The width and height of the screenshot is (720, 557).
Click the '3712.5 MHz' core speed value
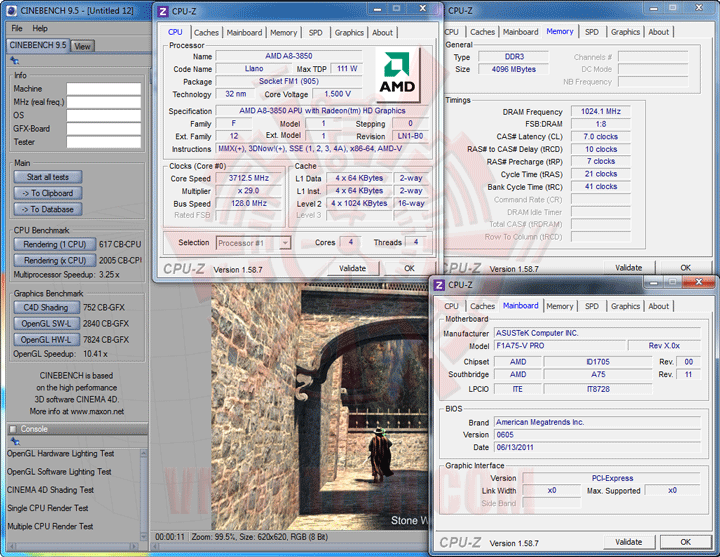(248, 178)
